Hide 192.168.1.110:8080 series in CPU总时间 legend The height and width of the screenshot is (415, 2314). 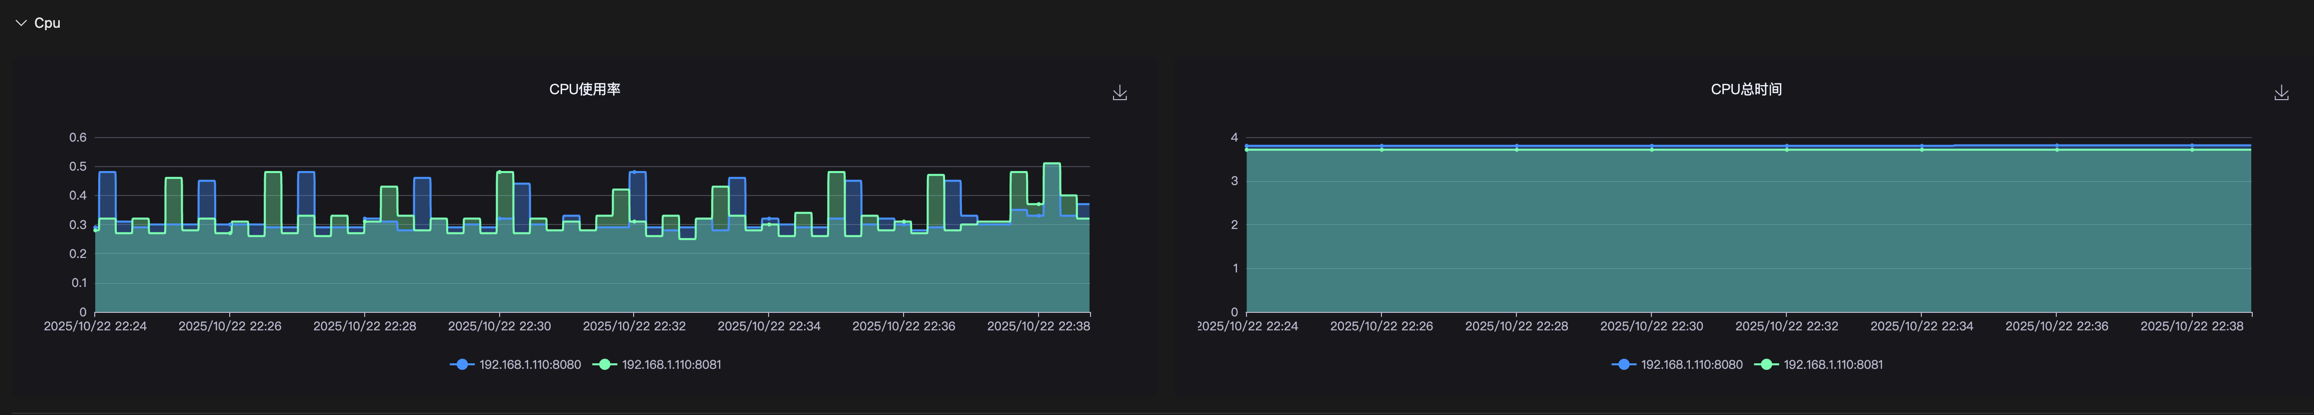1678,365
